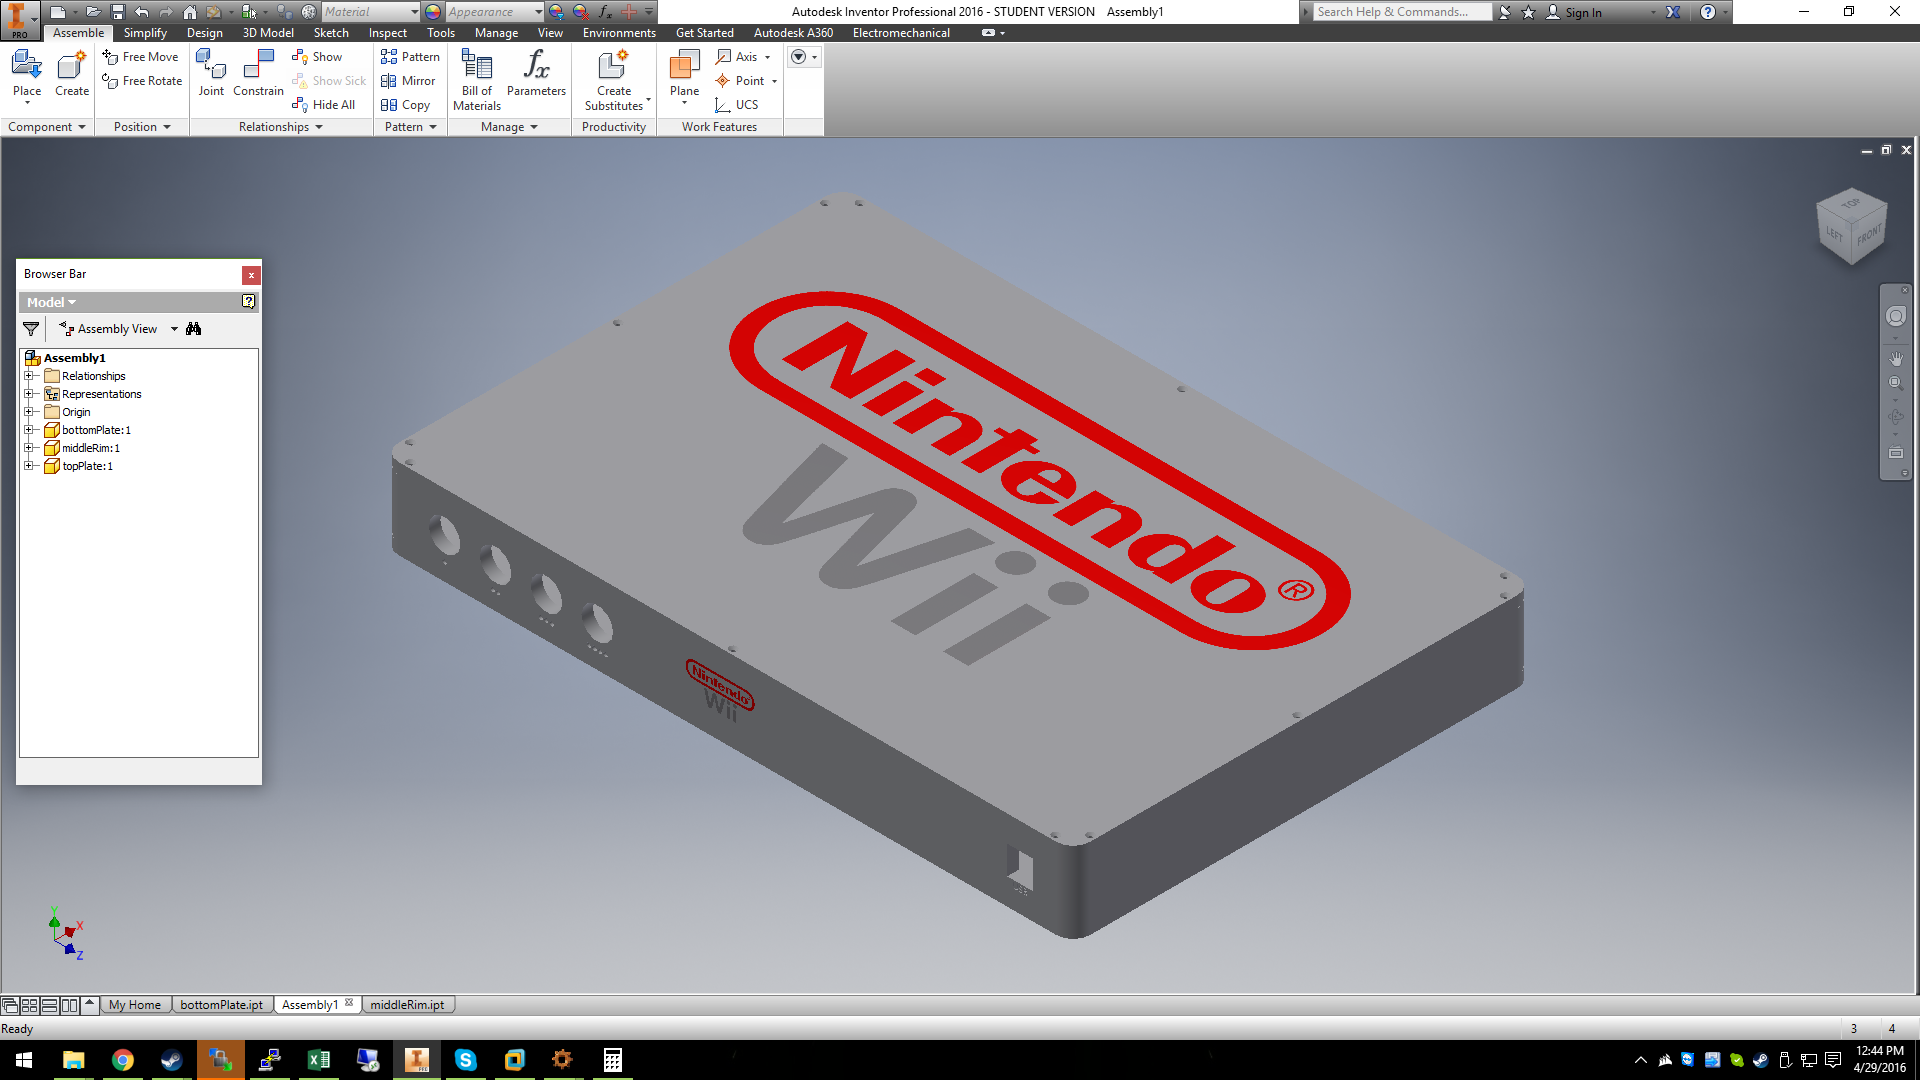Open the Bill of Materials
The image size is (1920, 1080).
pos(477,80)
